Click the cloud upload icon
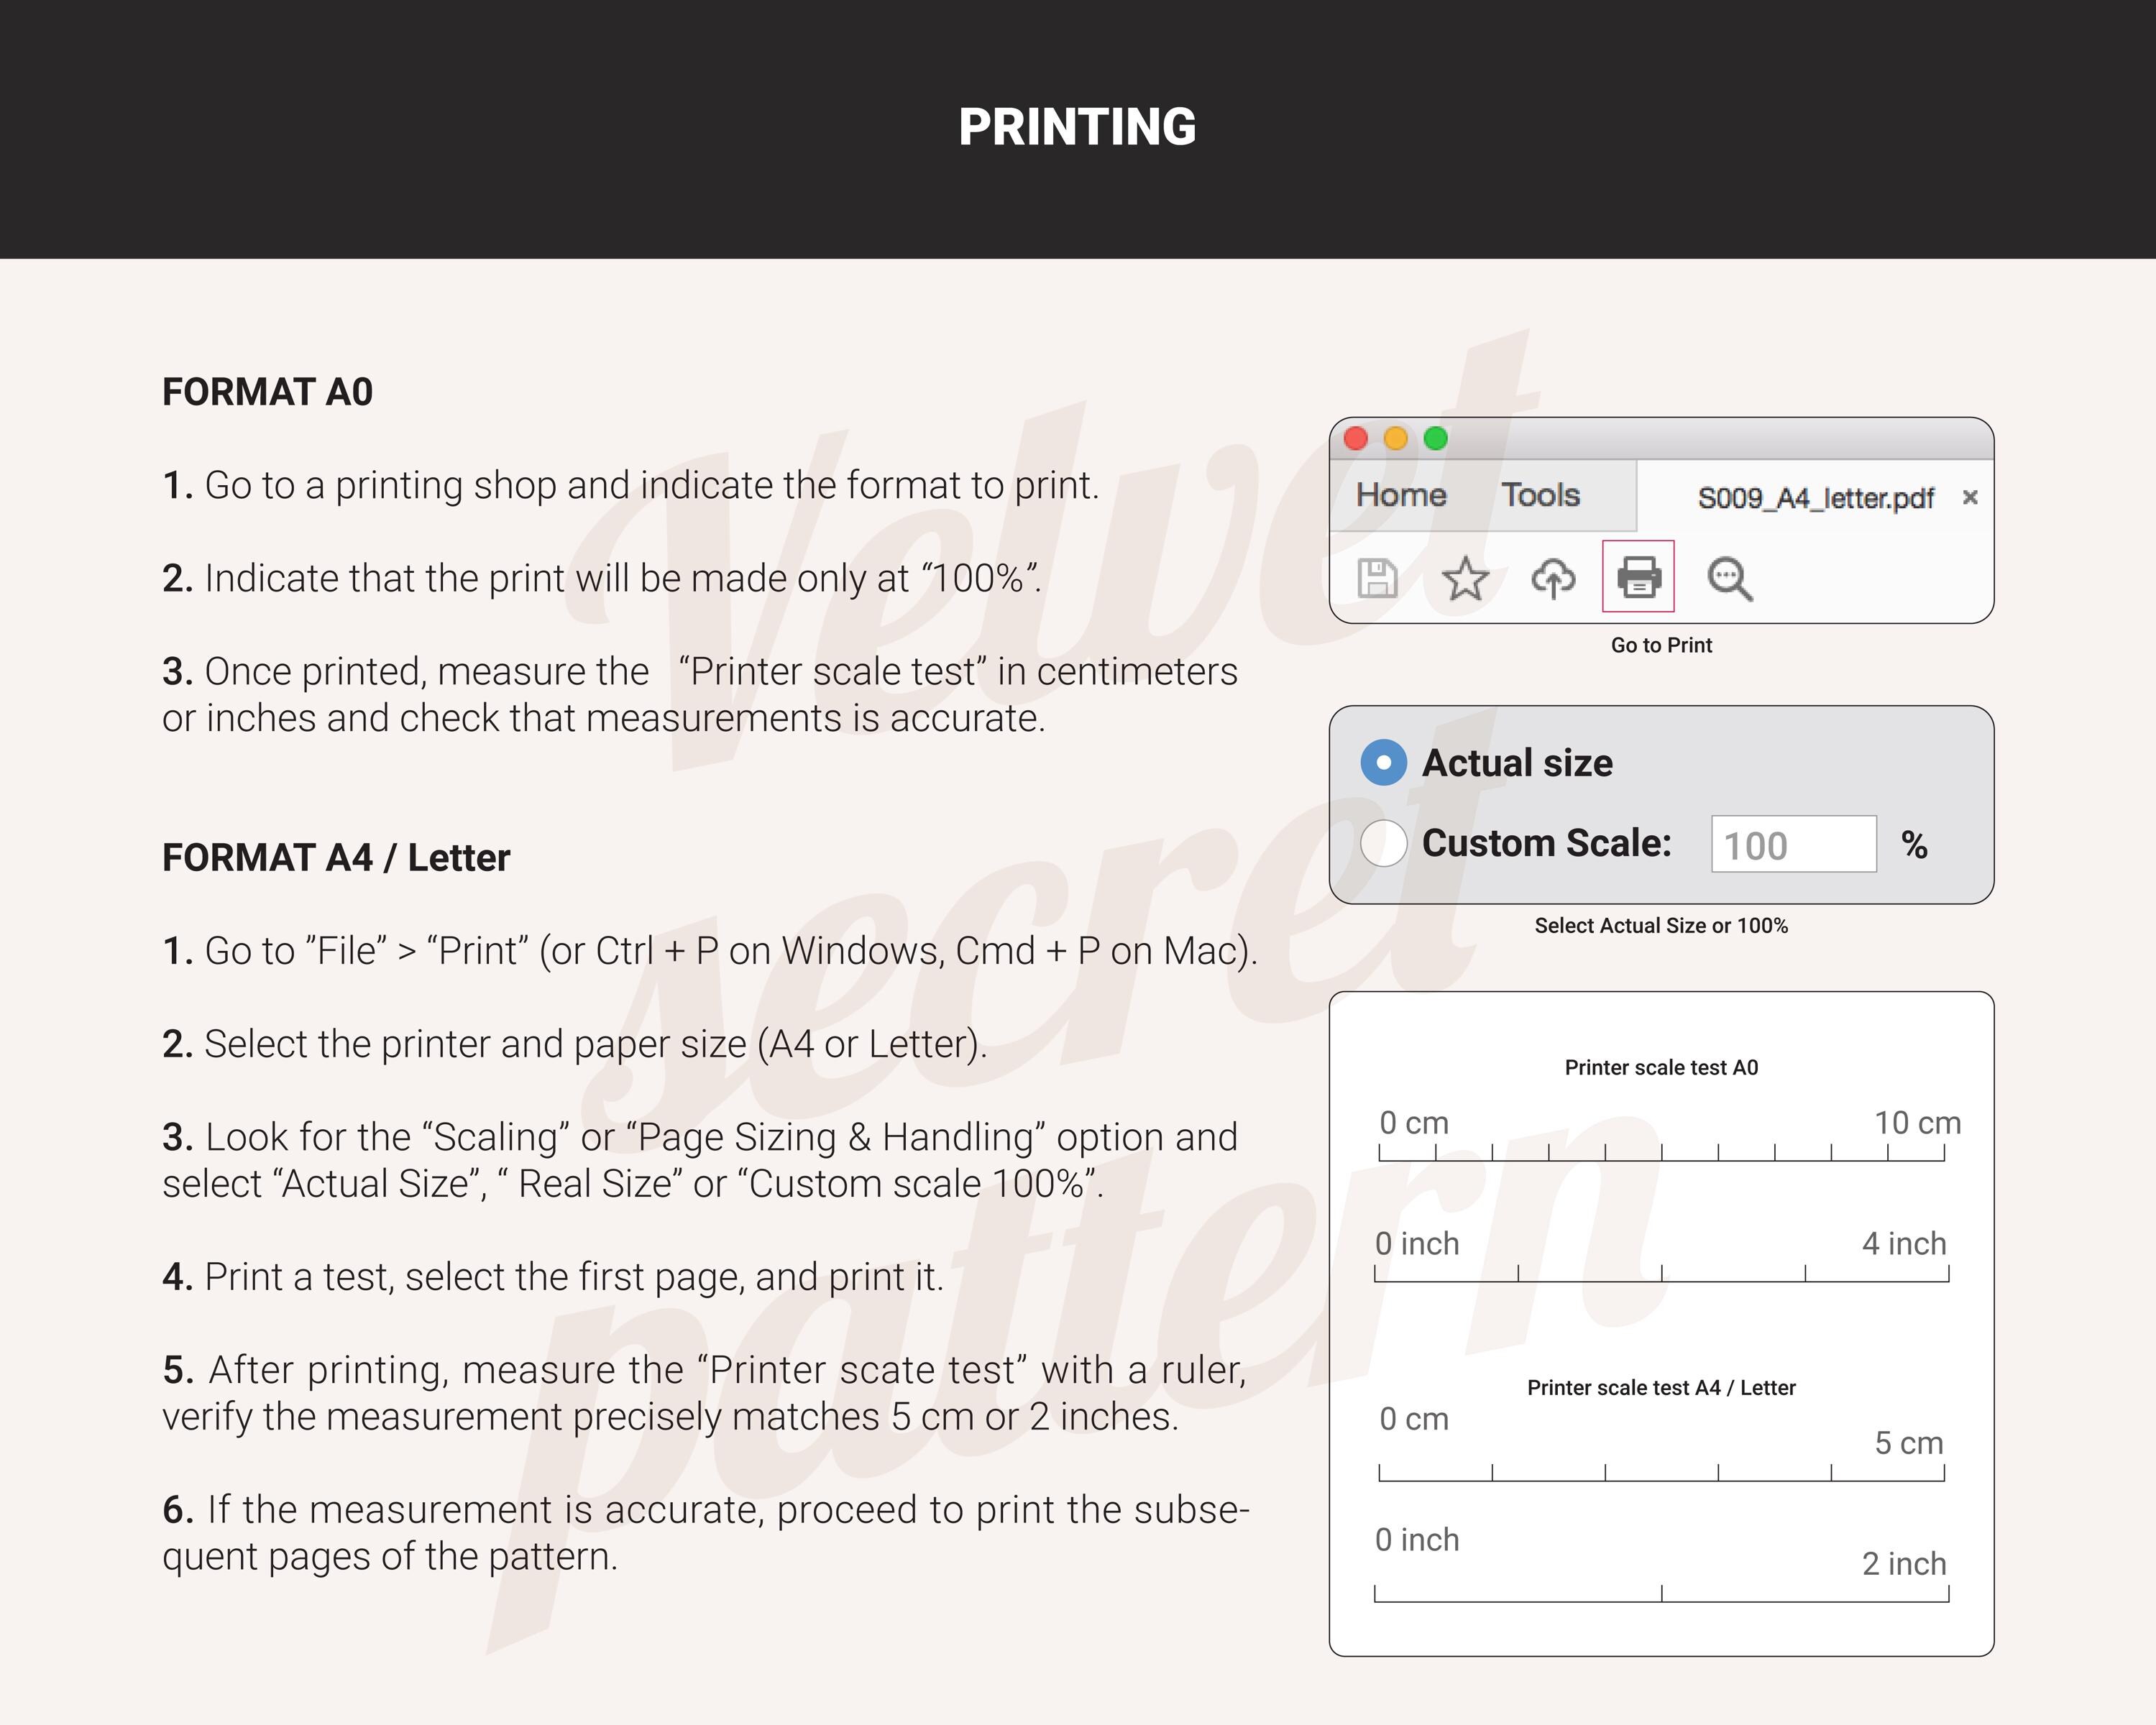 (1553, 578)
